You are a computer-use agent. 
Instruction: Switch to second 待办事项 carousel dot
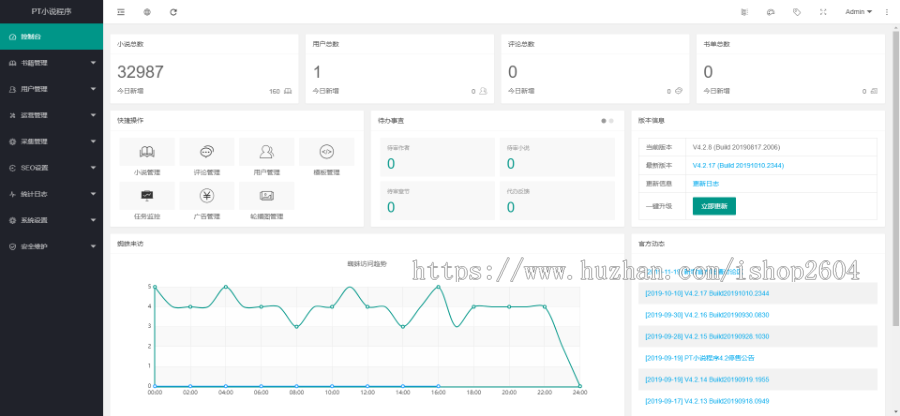(x=611, y=120)
